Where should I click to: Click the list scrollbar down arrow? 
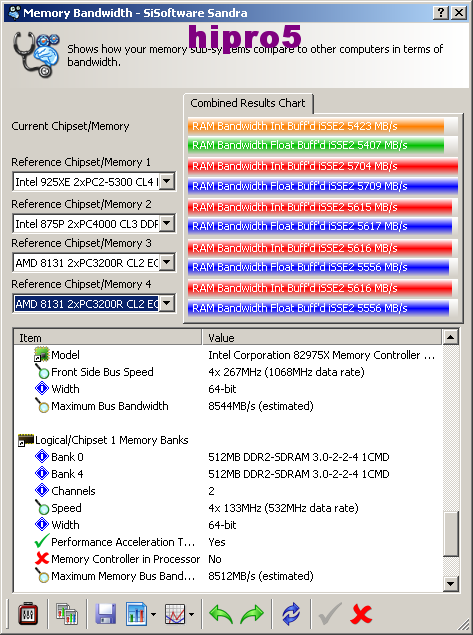tap(451, 584)
